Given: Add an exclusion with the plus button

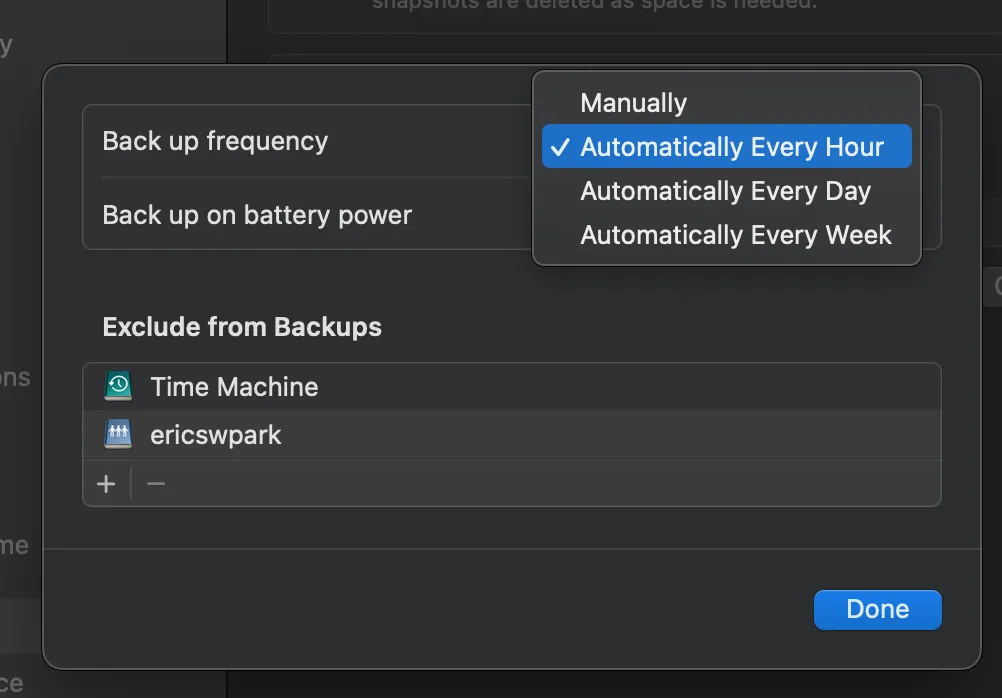Looking at the screenshot, I should click(106, 485).
